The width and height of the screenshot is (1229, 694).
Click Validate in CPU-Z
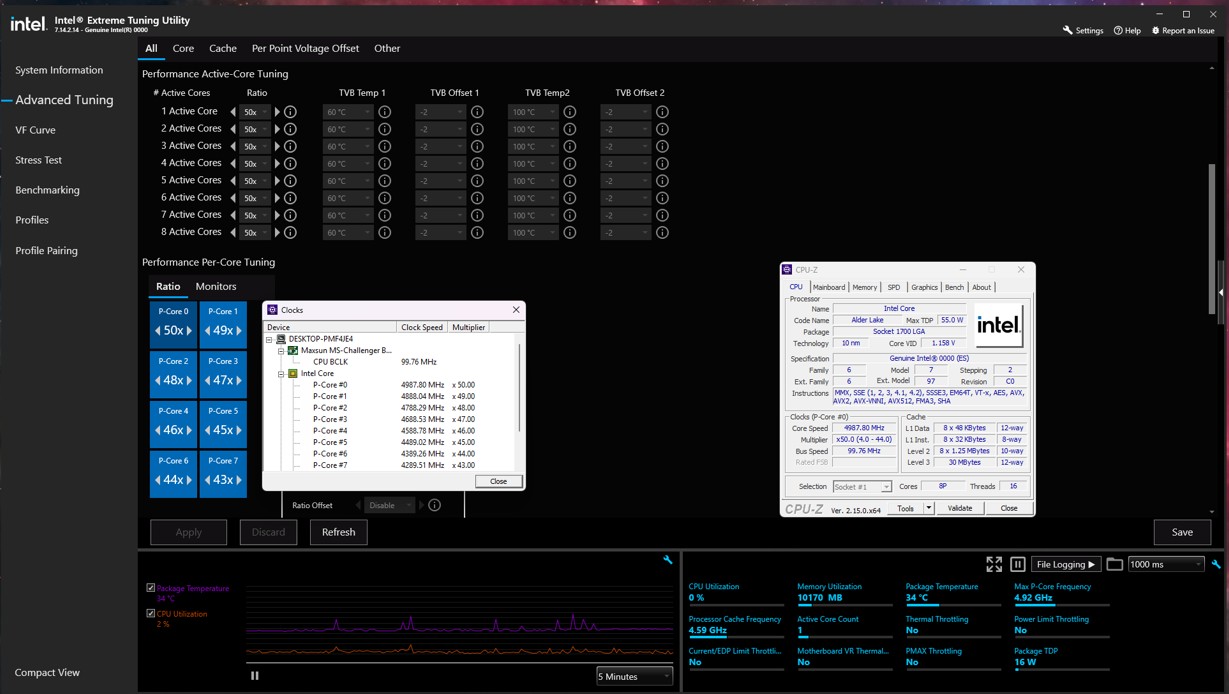pyautogui.click(x=960, y=508)
